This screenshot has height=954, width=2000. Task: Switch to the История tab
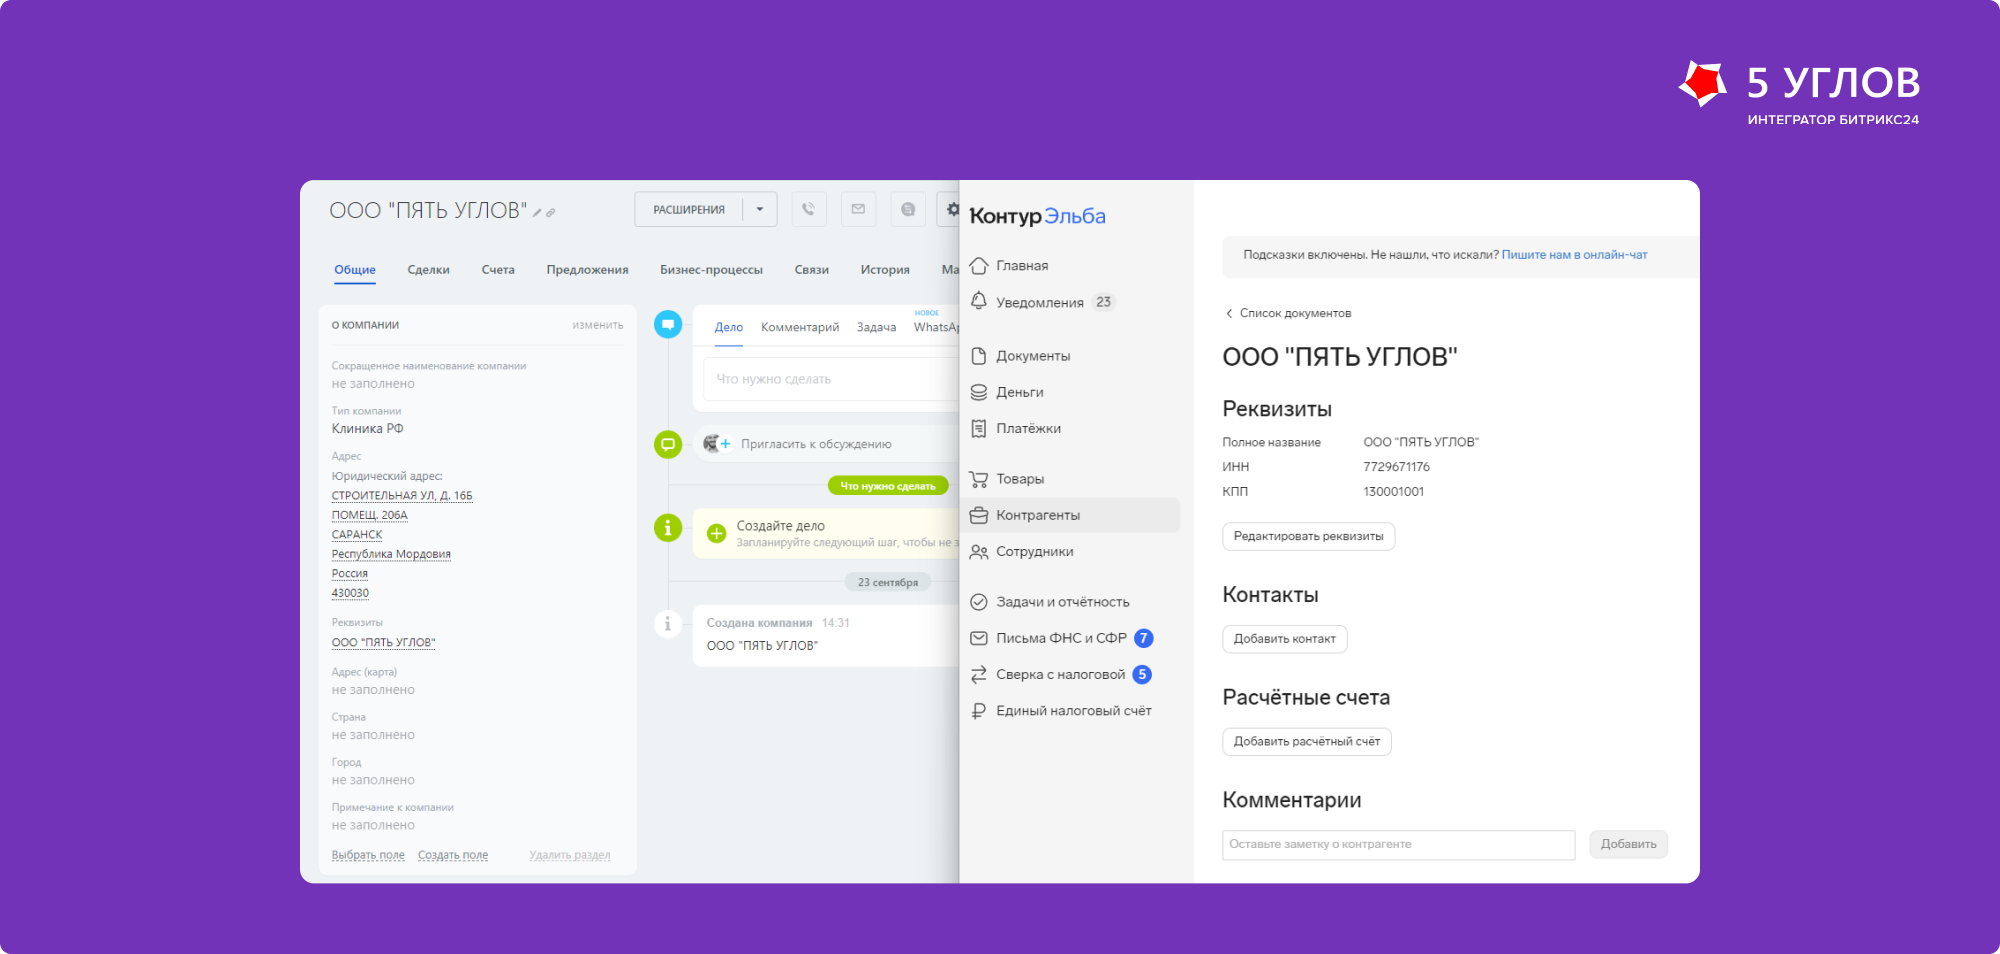[x=885, y=270]
